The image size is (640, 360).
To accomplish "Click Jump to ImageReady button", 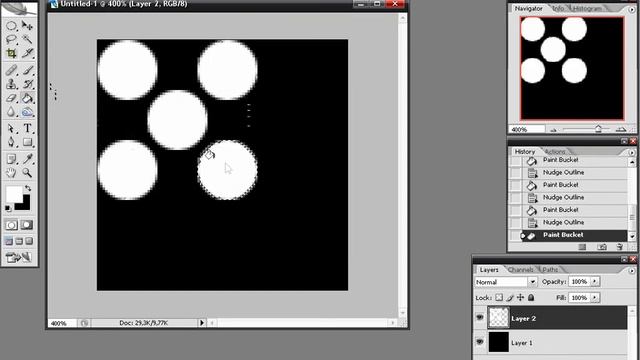I will coord(19,257).
